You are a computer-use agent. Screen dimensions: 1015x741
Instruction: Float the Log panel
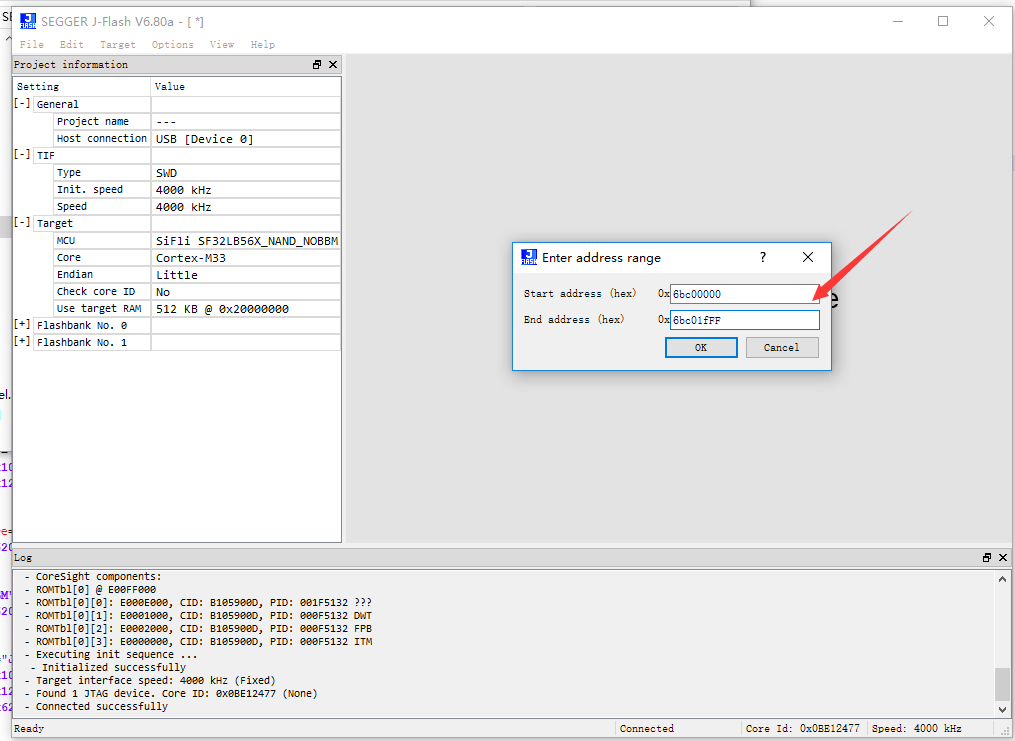pyautogui.click(x=987, y=557)
